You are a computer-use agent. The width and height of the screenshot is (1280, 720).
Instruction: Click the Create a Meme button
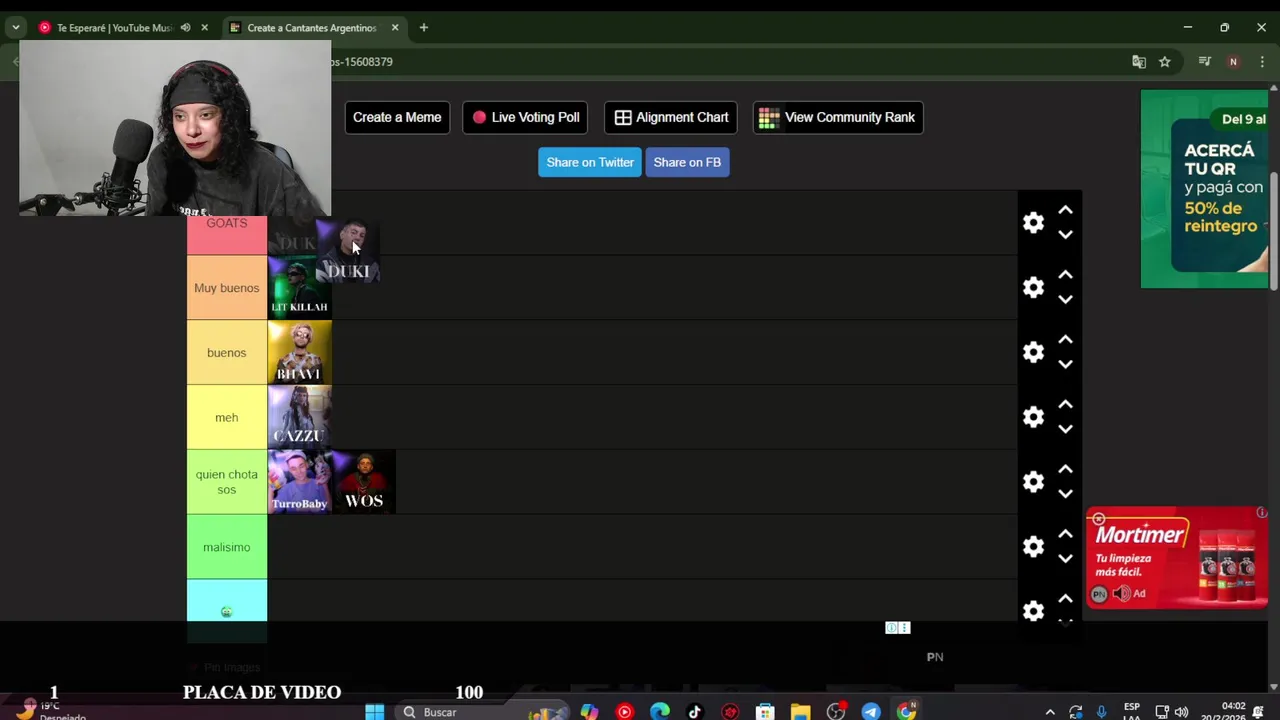pos(397,117)
